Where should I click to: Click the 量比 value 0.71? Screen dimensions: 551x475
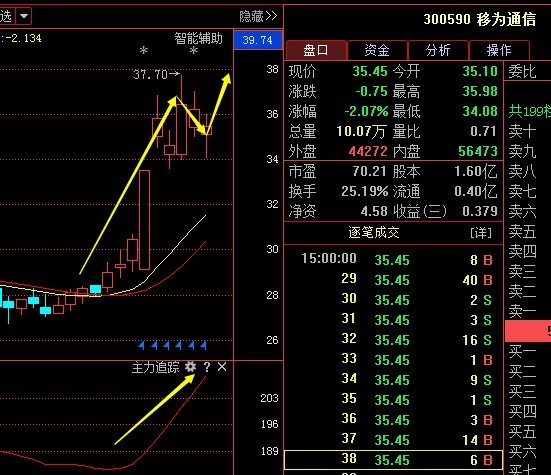pyautogui.click(x=483, y=131)
